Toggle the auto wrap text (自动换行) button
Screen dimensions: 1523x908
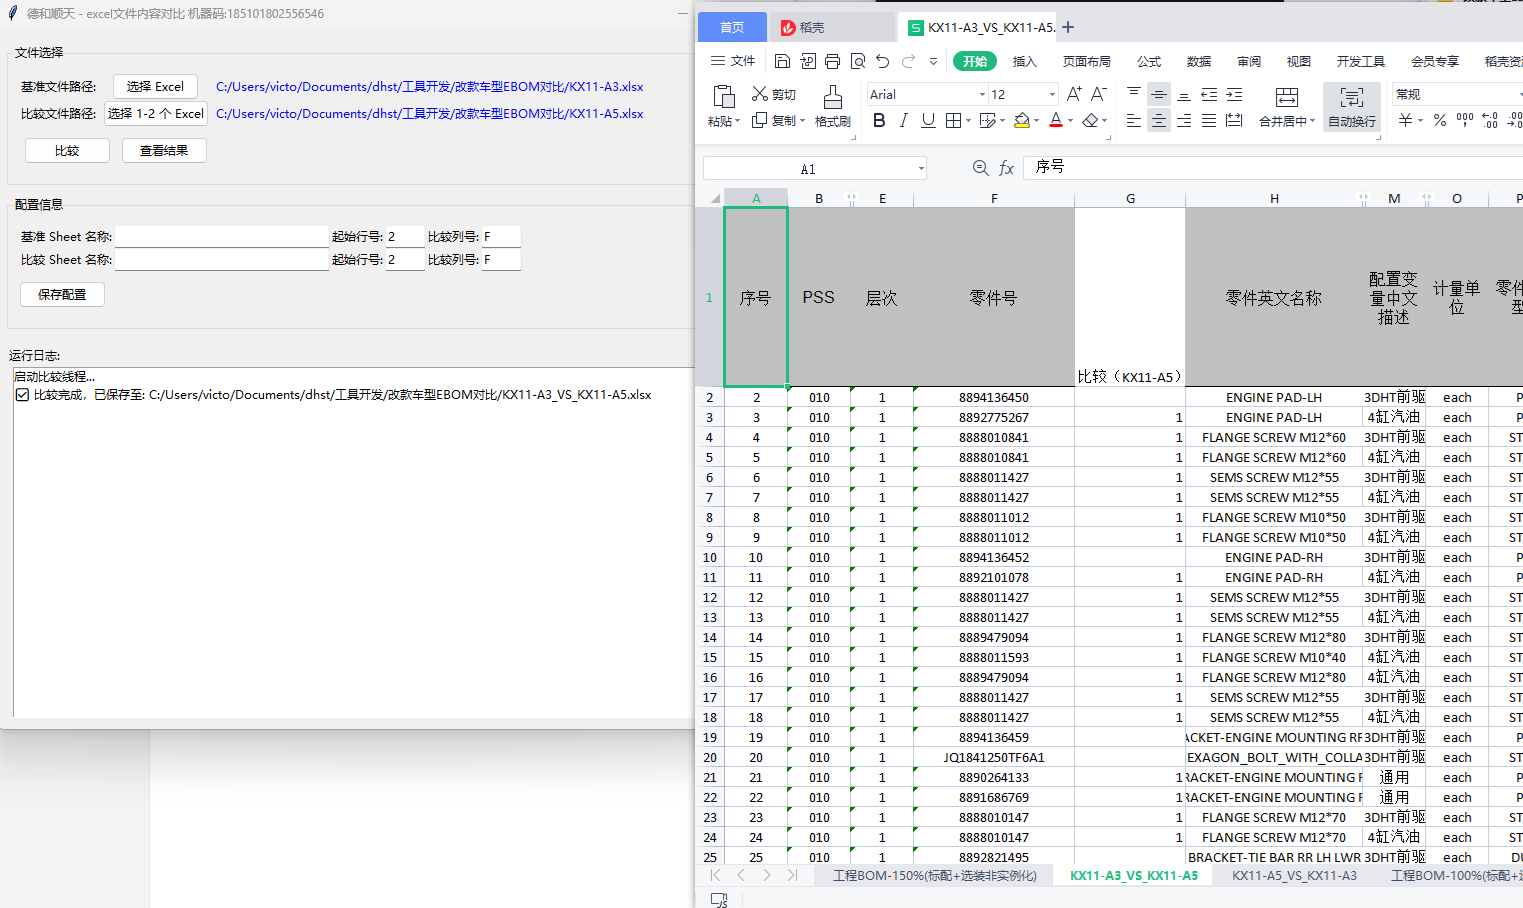coord(1351,106)
